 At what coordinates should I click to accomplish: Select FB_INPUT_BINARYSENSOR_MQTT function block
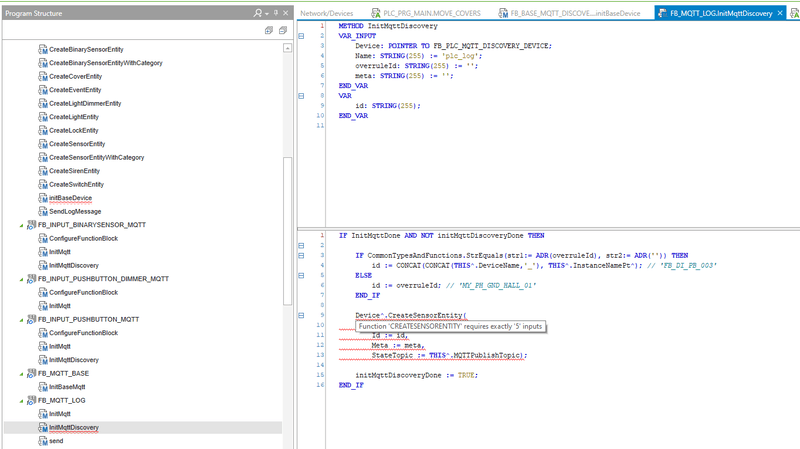click(92, 225)
